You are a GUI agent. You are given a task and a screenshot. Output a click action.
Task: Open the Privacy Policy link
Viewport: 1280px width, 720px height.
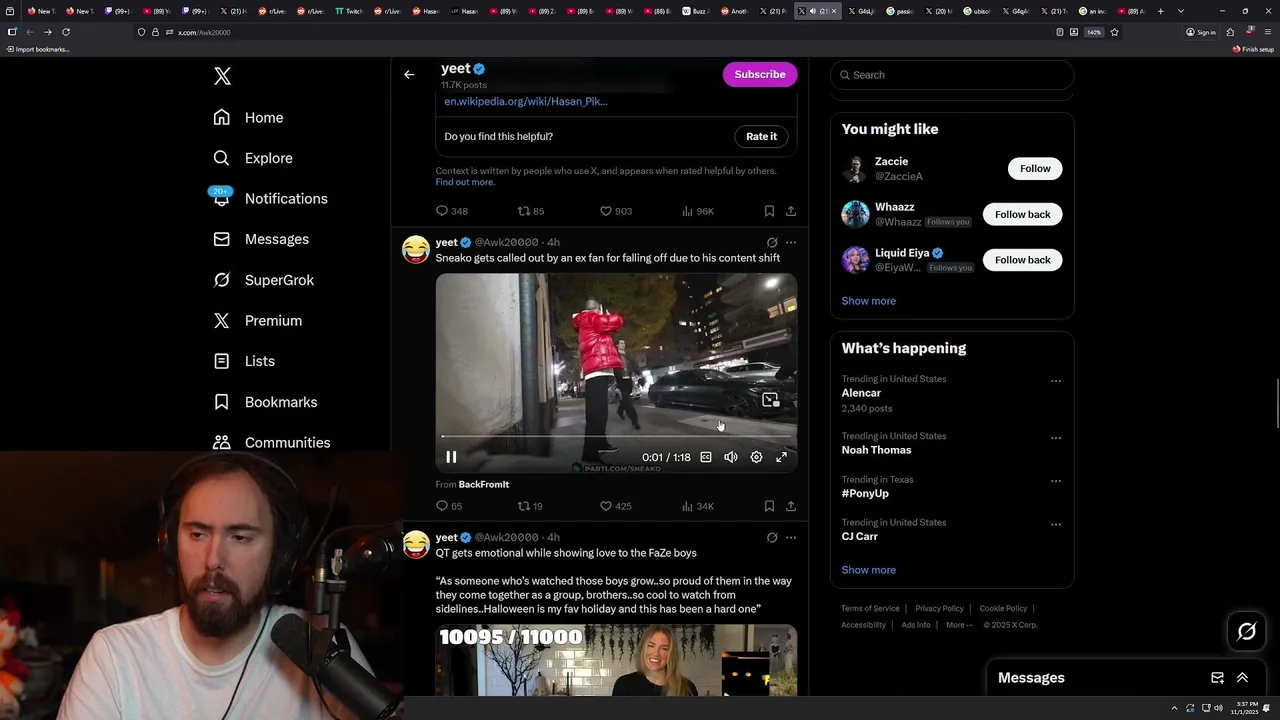tap(939, 608)
